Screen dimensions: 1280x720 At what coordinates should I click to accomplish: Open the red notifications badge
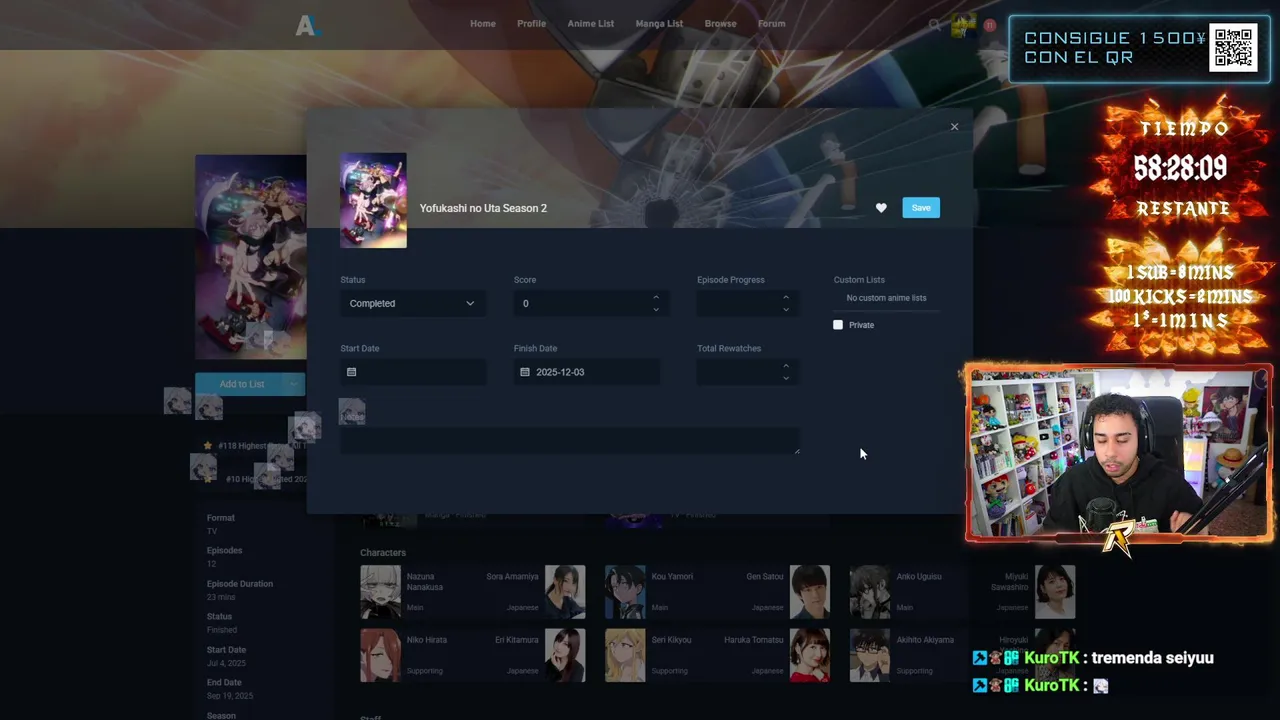click(x=989, y=25)
